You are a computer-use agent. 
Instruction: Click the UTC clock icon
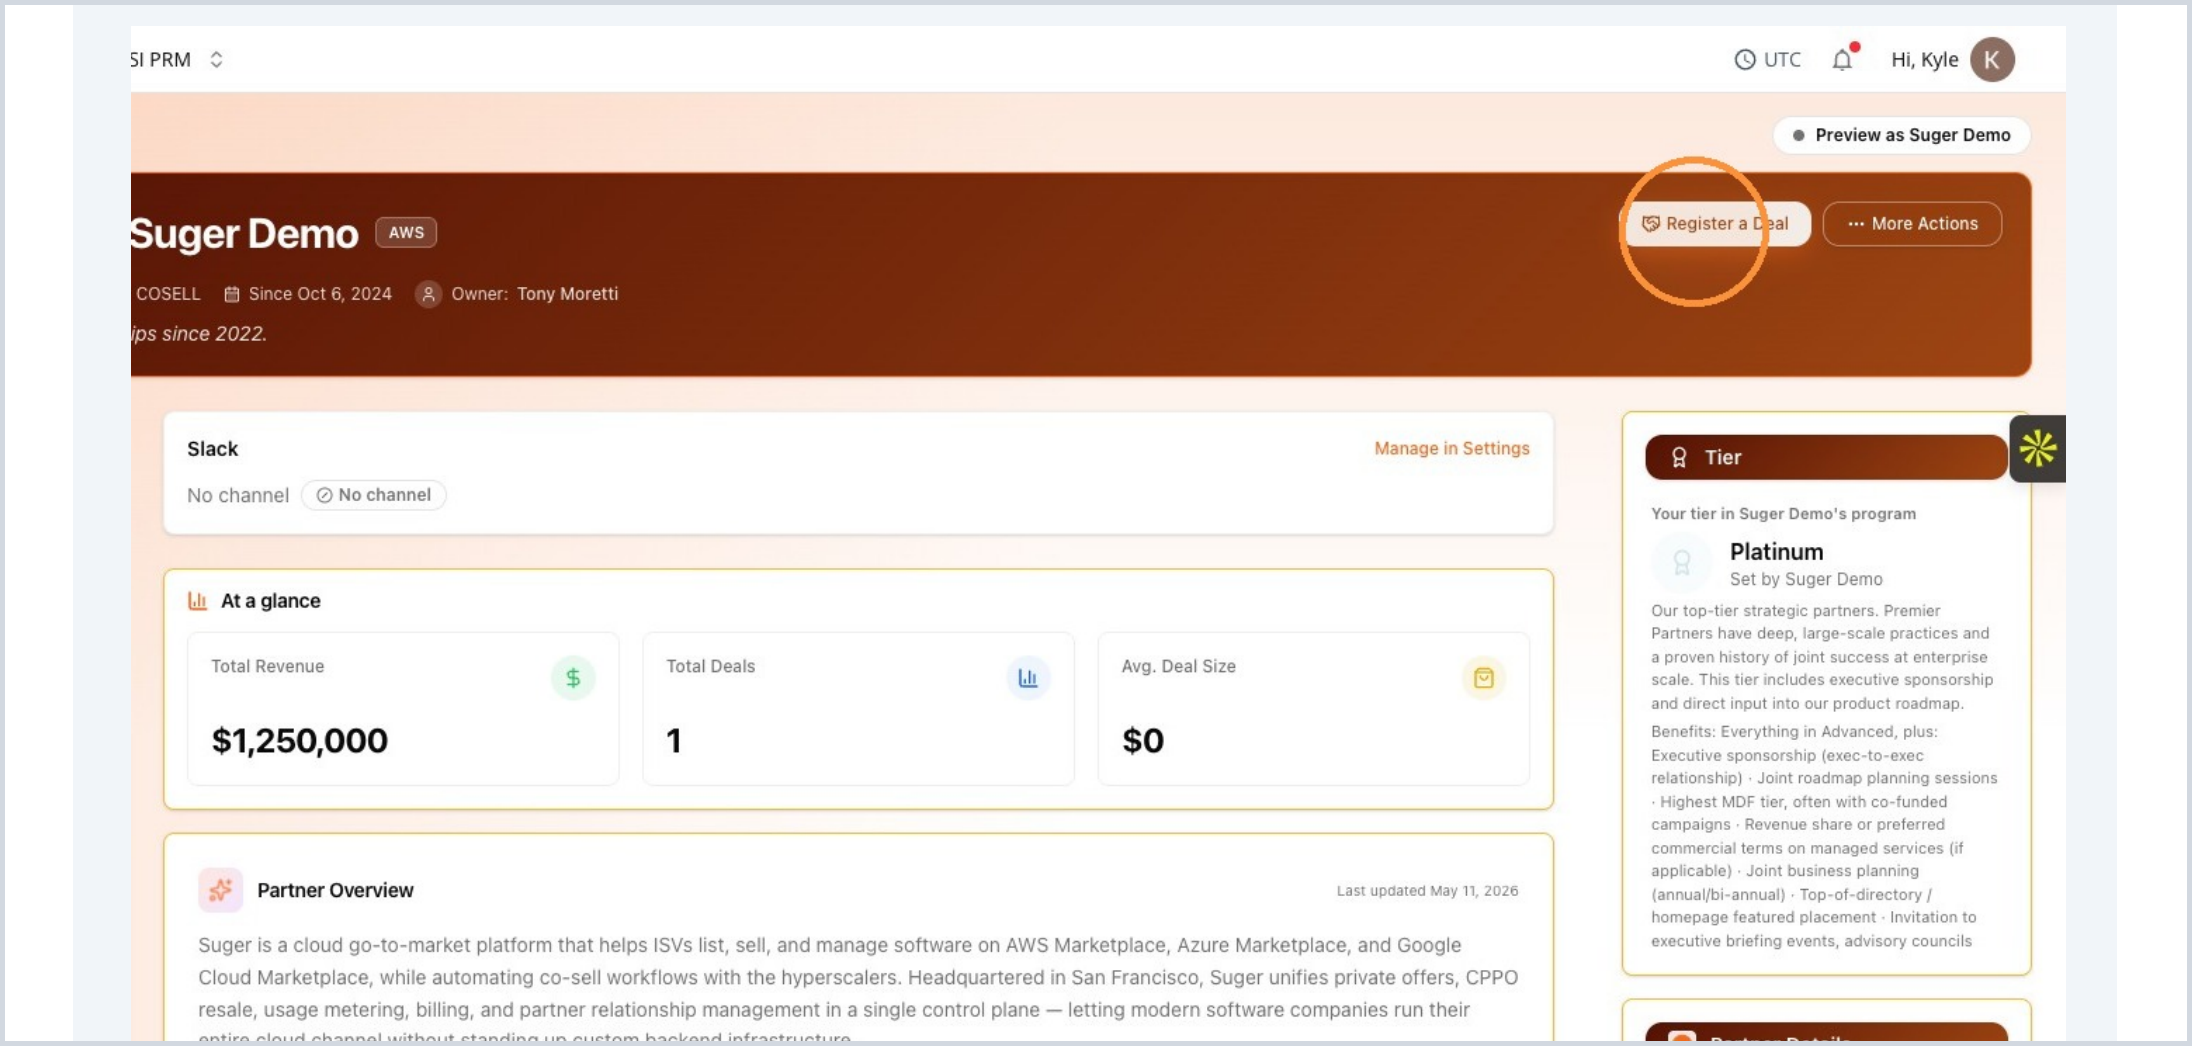tap(1744, 60)
